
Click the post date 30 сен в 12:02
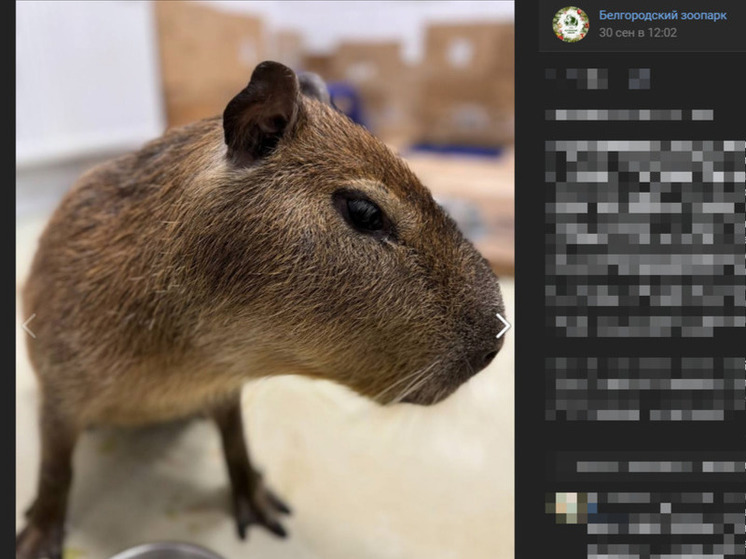pyautogui.click(x=637, y=33)
